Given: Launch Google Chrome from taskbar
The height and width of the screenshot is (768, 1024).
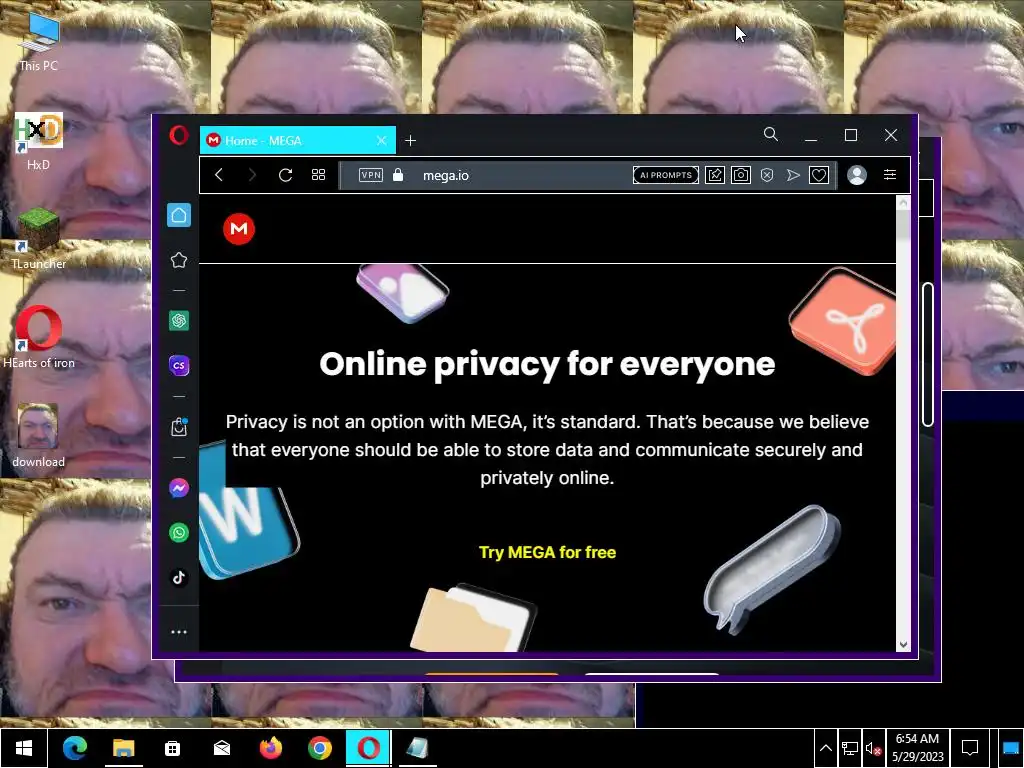Looking at the screenshot, I should click(319, 748).
